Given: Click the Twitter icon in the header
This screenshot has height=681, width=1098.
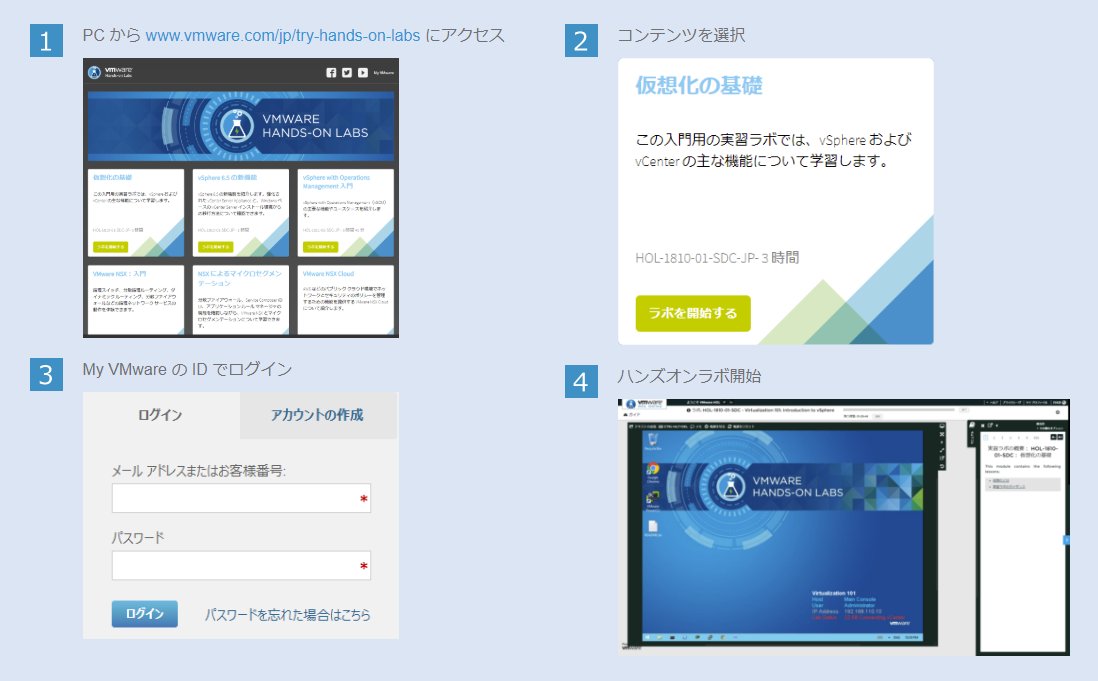Looking at the screenshot, I should coord(346,74).
